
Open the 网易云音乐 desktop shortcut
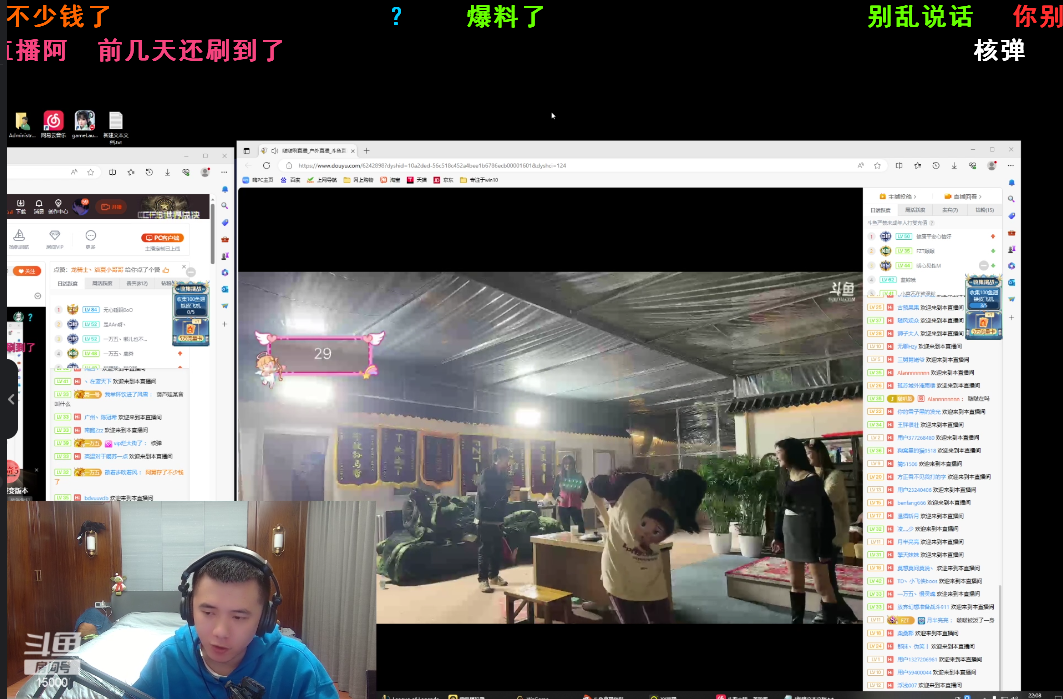[54, 125]
